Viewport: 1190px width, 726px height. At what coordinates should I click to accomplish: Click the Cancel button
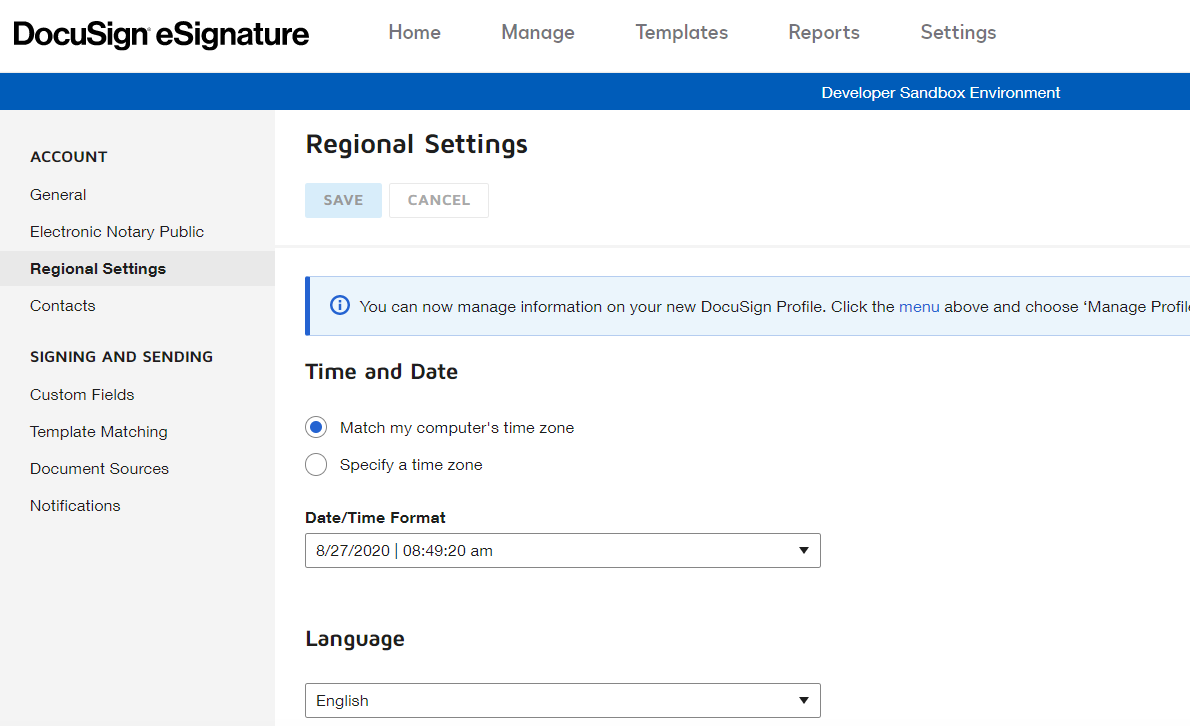point(438,200)
